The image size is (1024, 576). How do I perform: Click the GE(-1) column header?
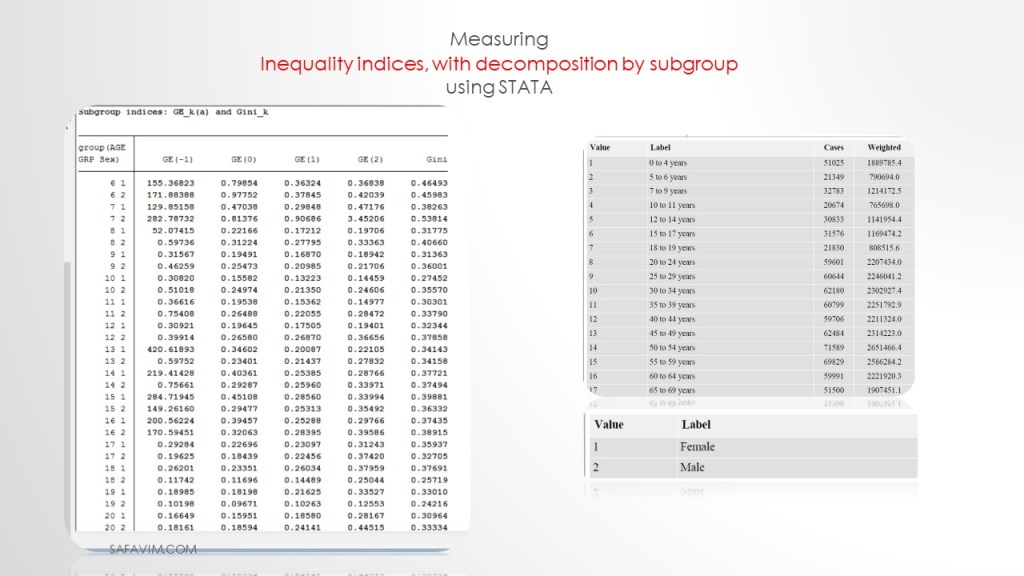(176, 159)
